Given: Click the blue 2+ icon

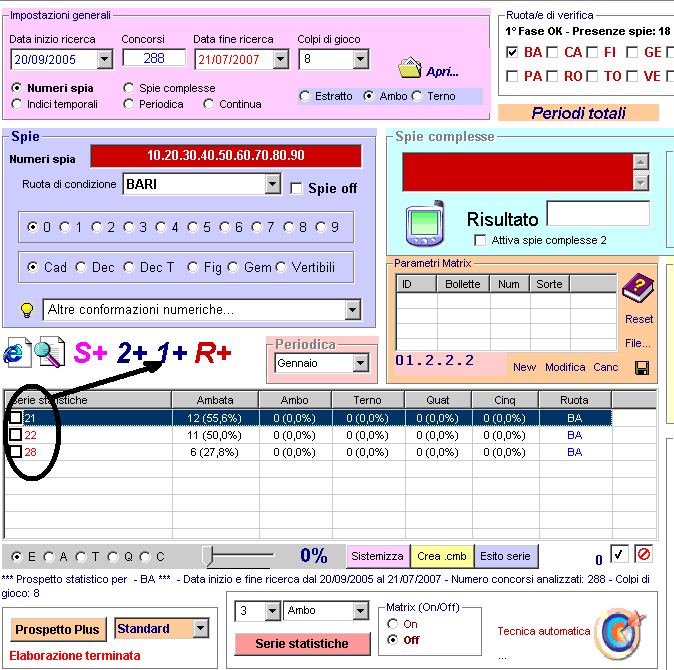Looking at the screenshot, I should (x=132, y=353).
